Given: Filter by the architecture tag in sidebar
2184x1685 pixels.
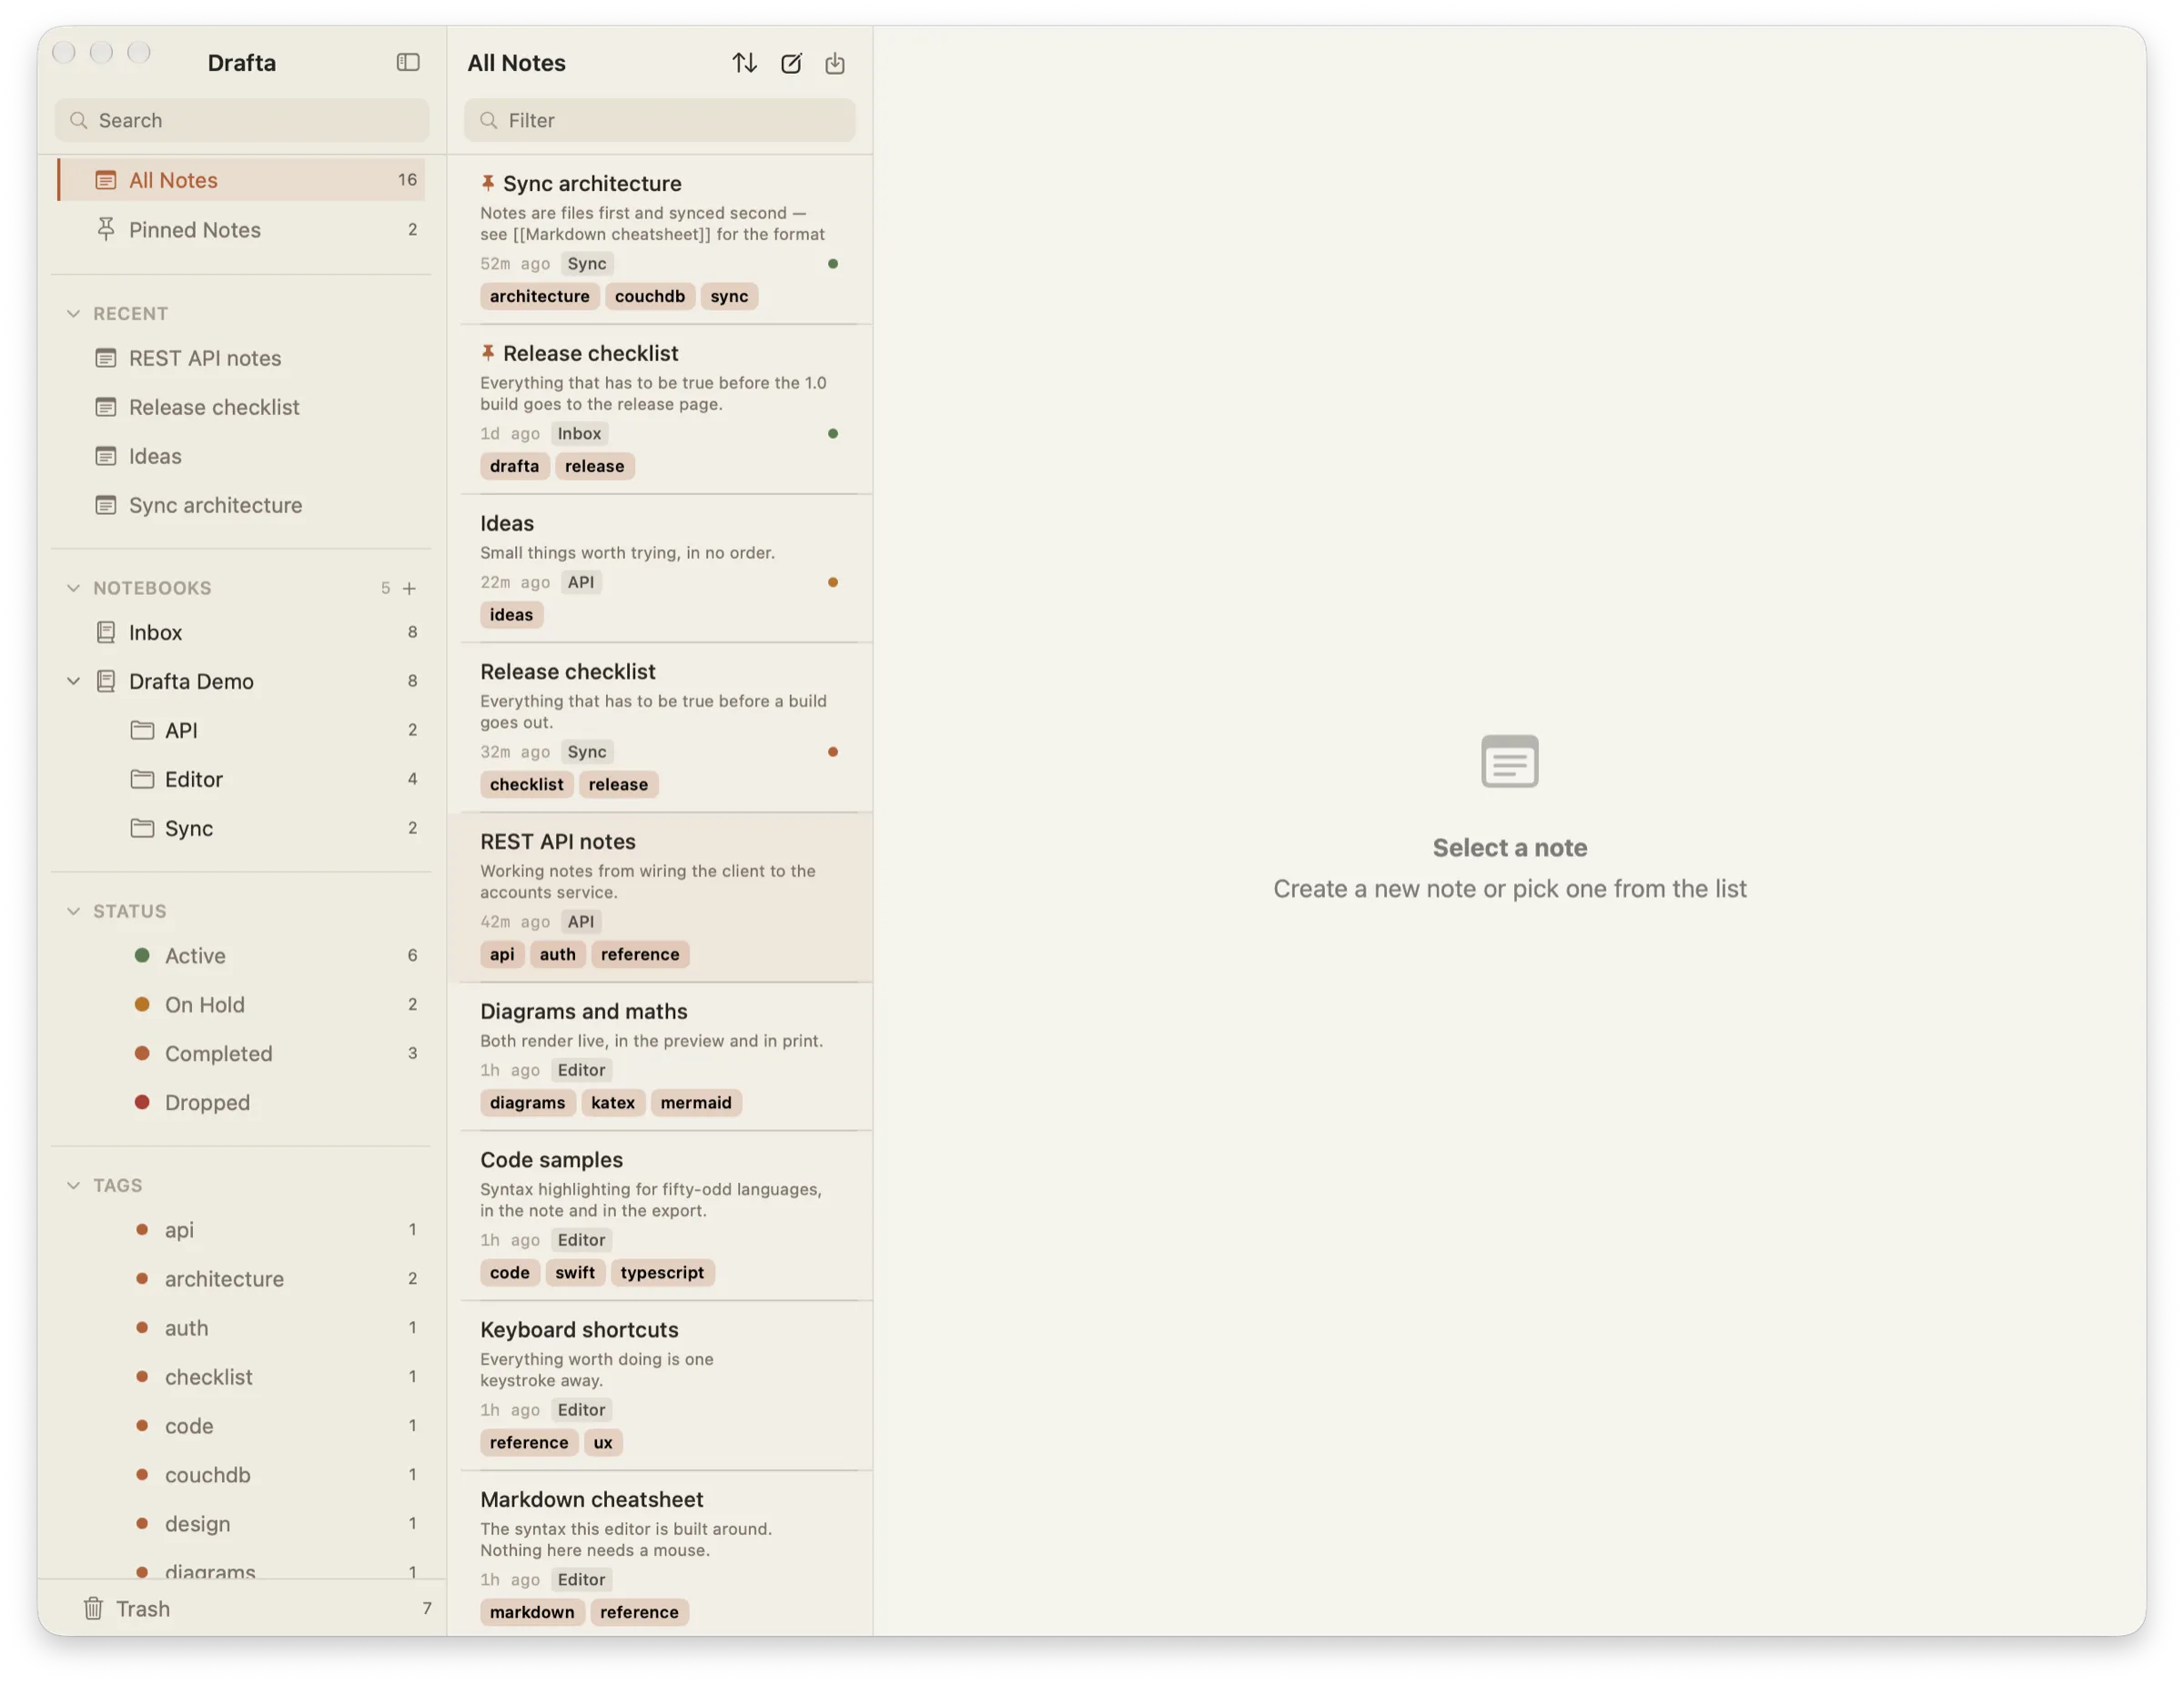Looking at the screenshot, I should 240,1278.
